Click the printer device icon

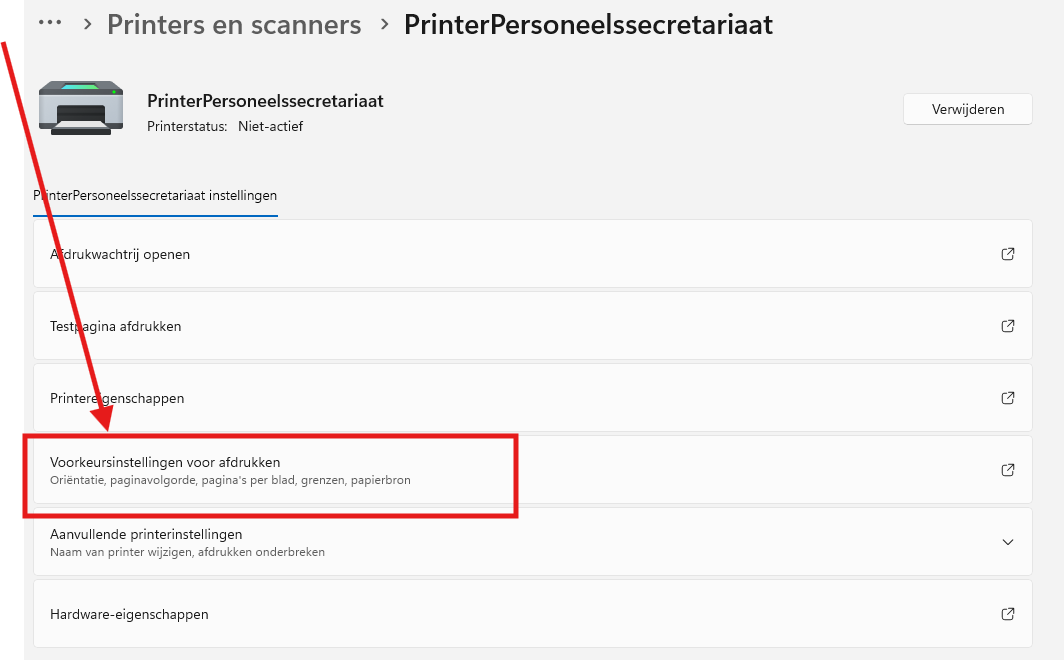pos(81,108)
